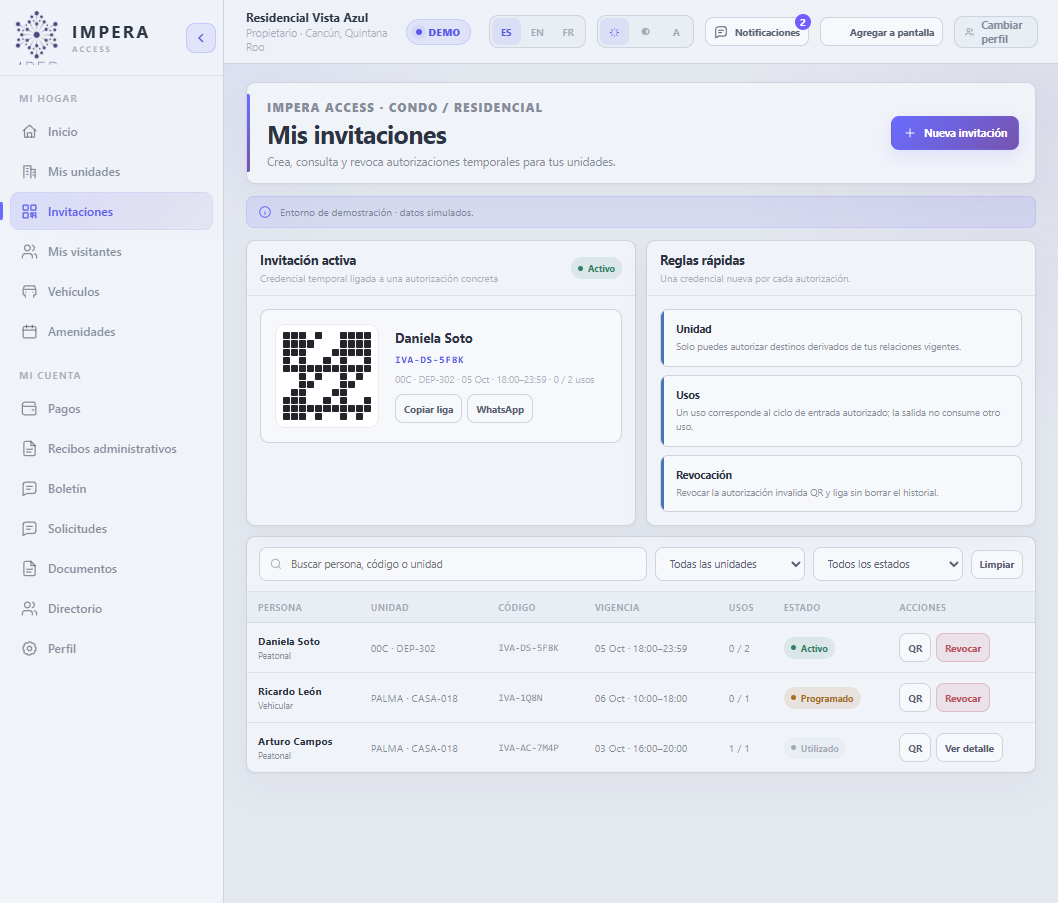This screenshot has height=903, width=1058.
Task: Click the Directorio contacts icon
Action: tap(30, 608)
